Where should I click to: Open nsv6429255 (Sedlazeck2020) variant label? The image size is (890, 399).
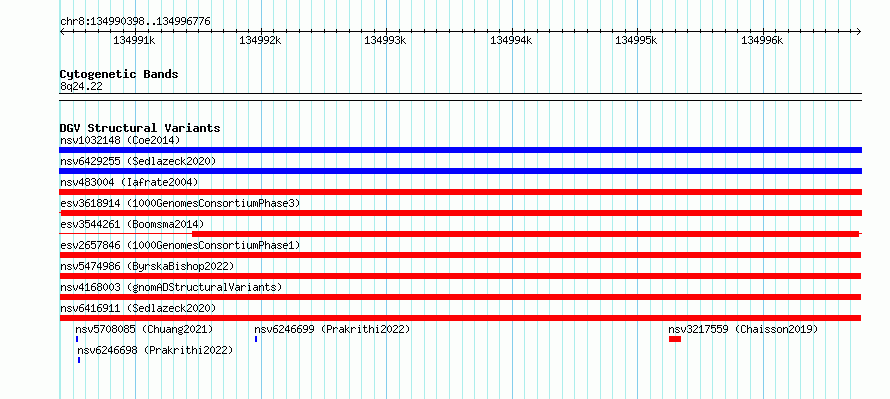pos(138,161)
